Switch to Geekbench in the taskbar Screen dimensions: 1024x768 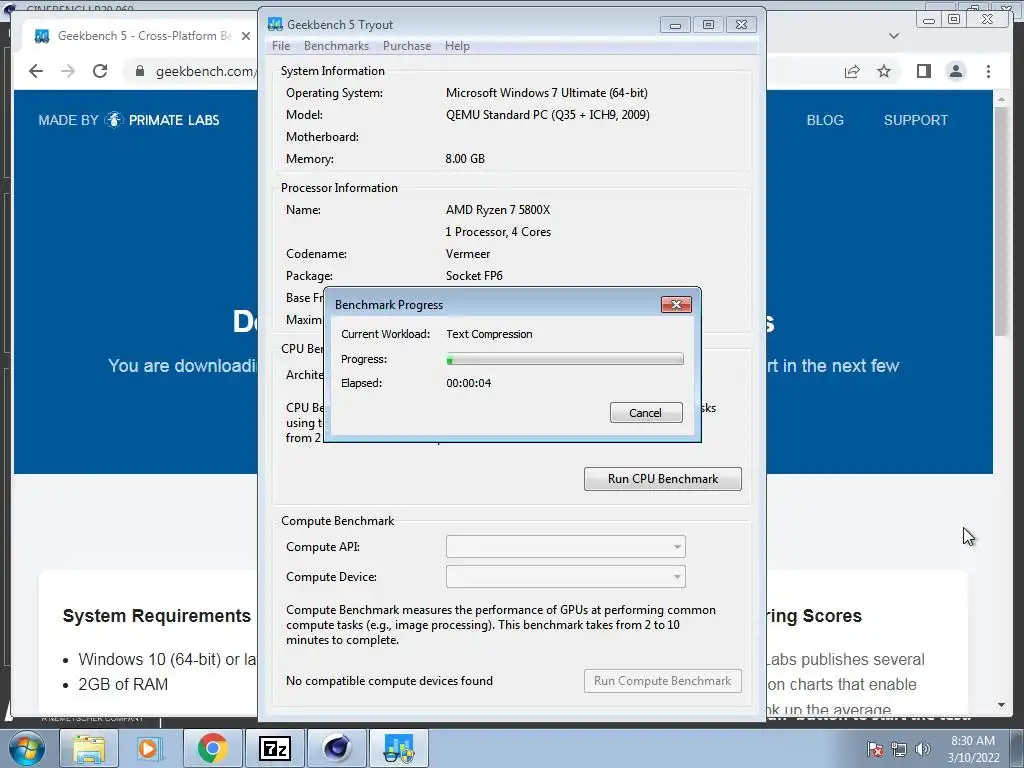[399, 748]
